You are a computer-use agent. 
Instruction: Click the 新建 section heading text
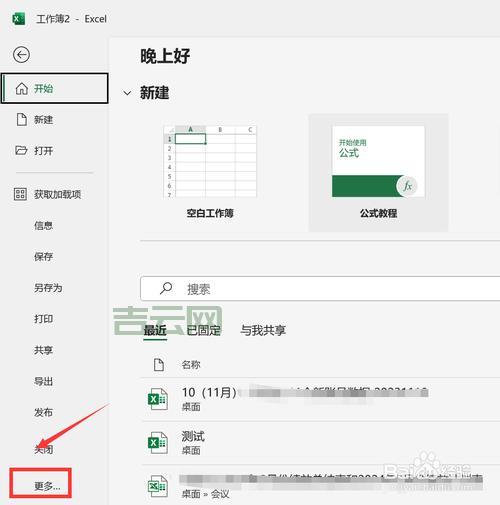pyautogui.click(x=154, y=93)
